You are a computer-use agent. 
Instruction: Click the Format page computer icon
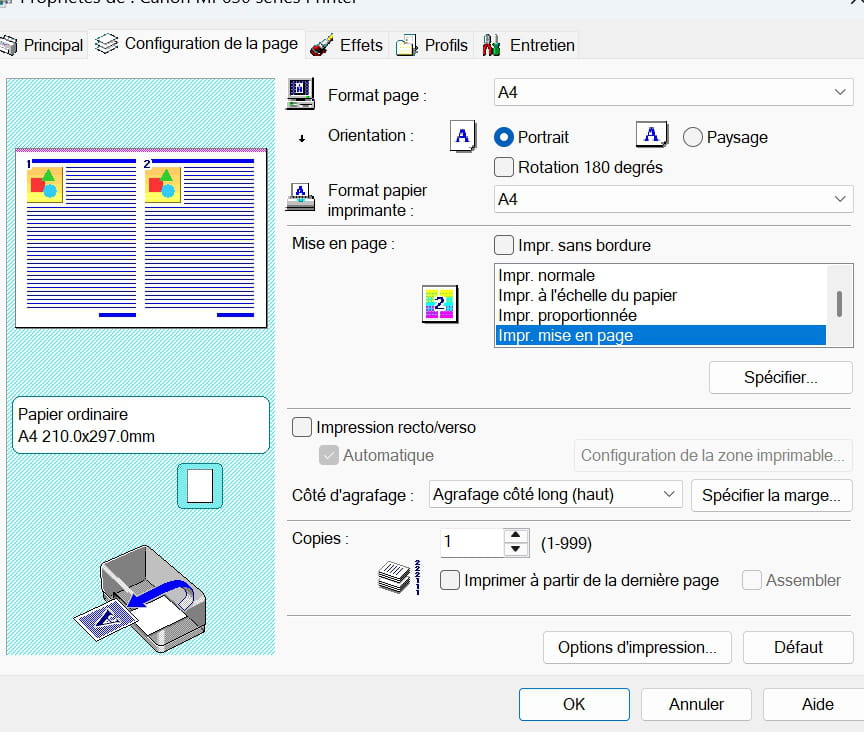point(301,94)
